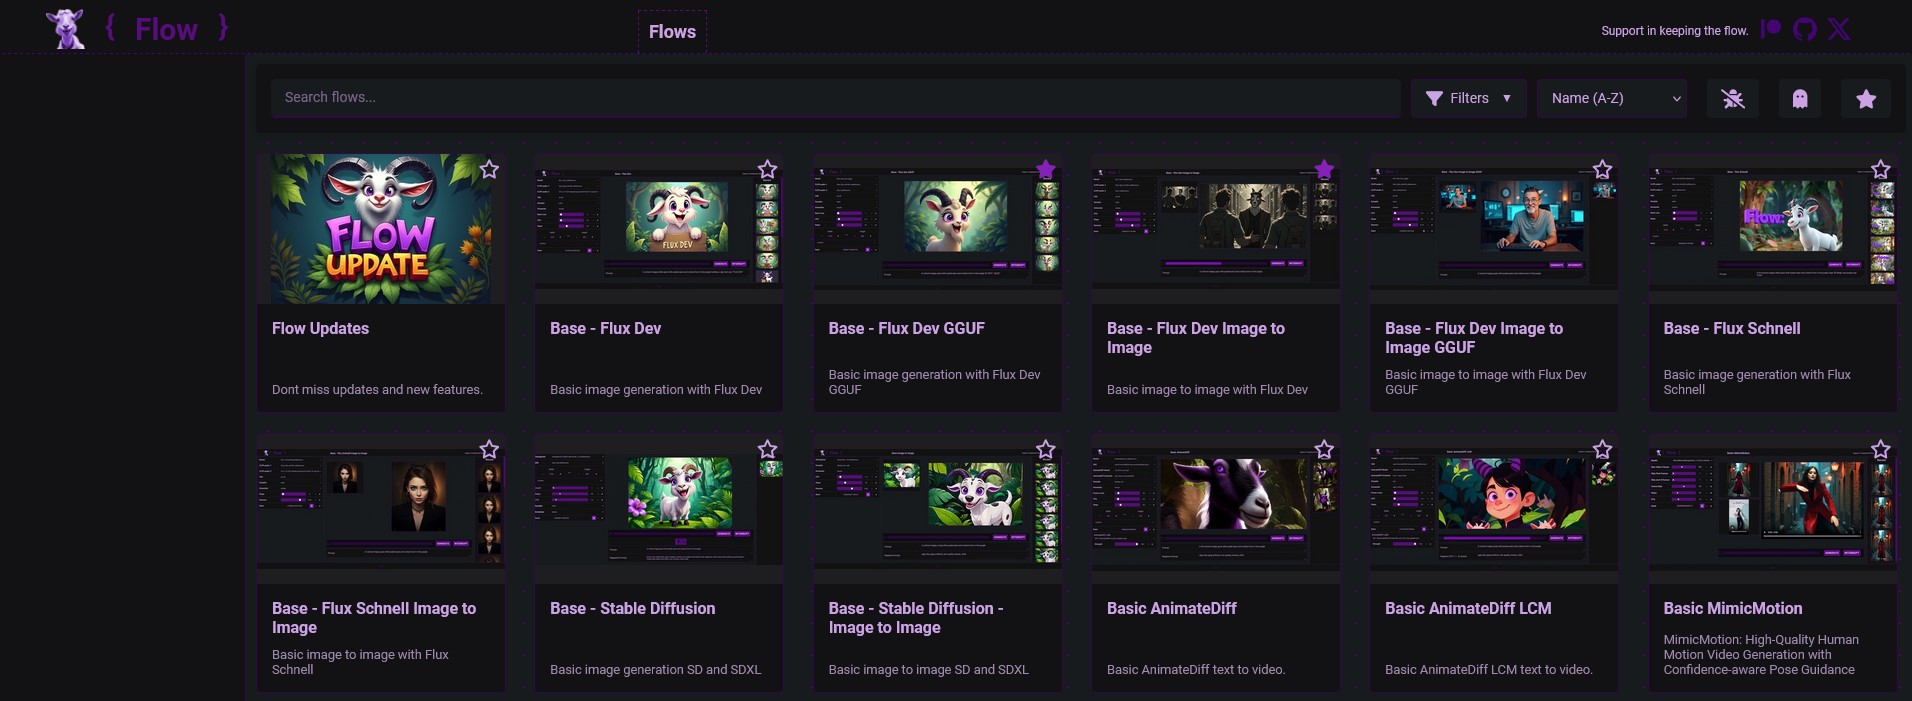Click the Base - Stable Diffusion title
Image resolution: width=1912 pixels, height=701 pixels.
click(x=632, y=608)
